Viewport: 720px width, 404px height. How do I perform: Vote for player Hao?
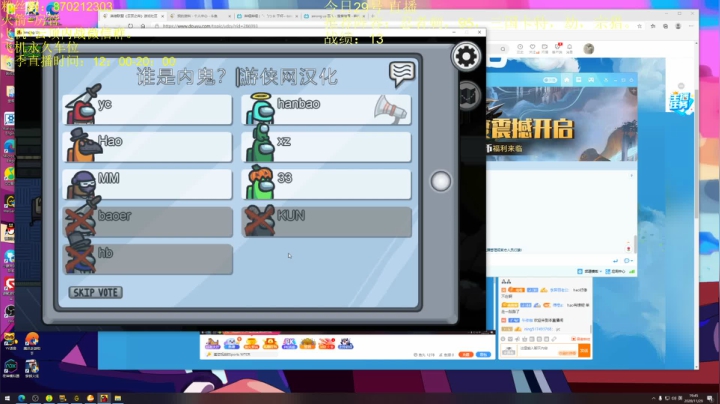click(x=147, y=147)
